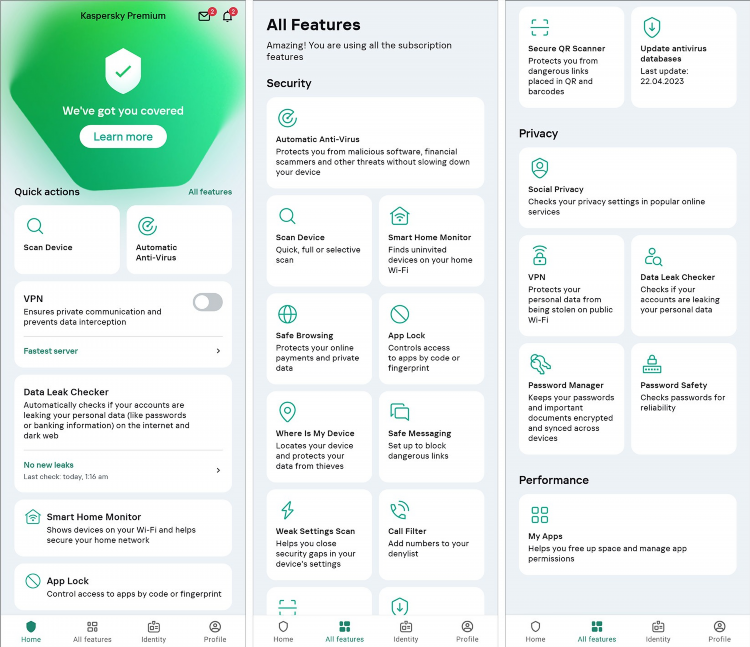Tap Update antivirus databases icon

pyautogui.click(x=651, y=27)
